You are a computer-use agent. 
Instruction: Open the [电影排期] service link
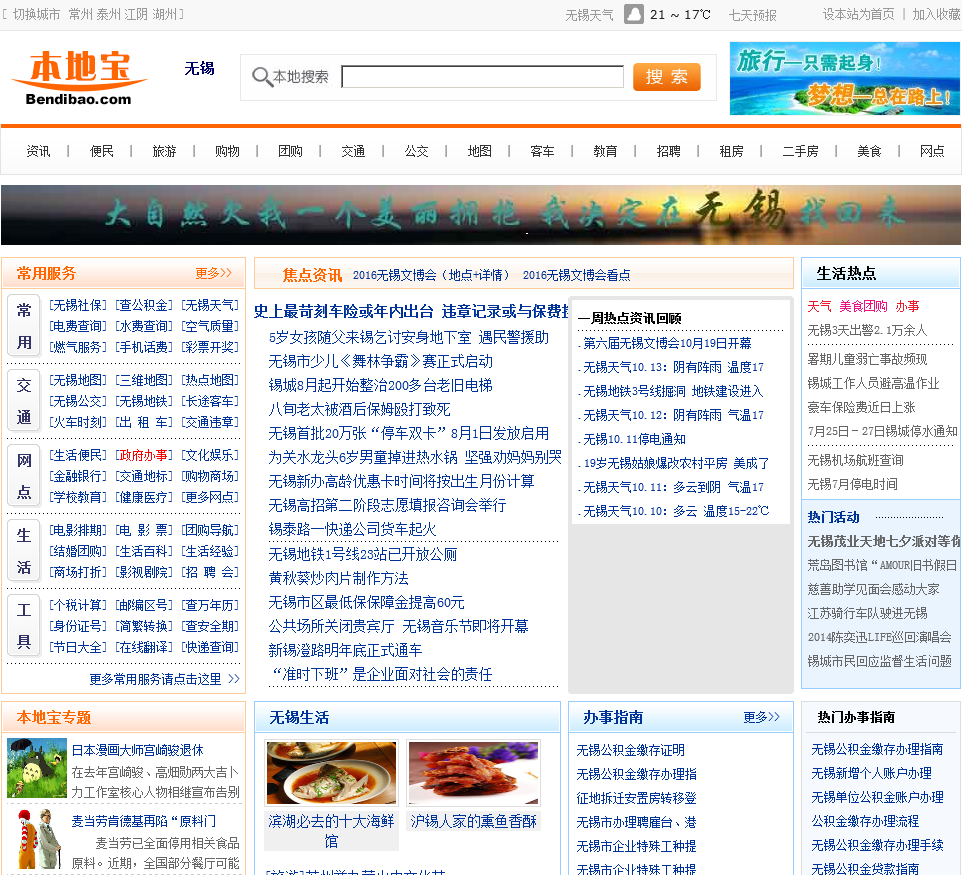(x=78, y=530)
